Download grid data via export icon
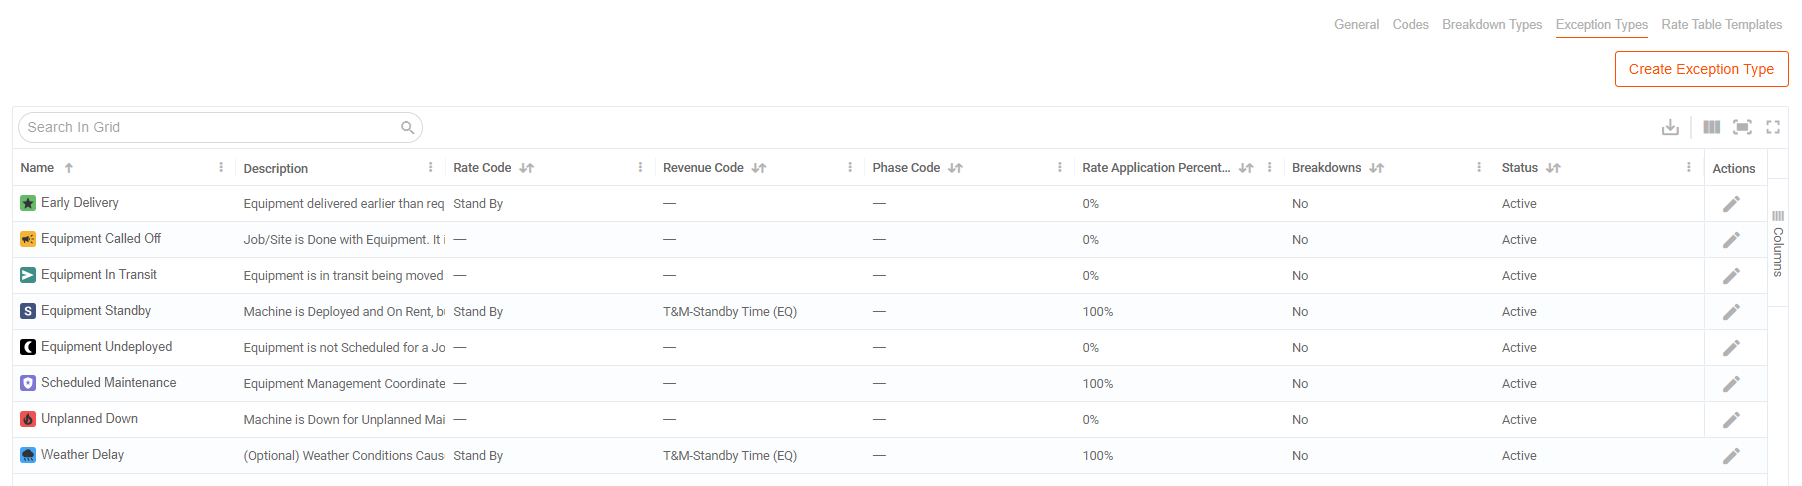 pos(1670,127)
